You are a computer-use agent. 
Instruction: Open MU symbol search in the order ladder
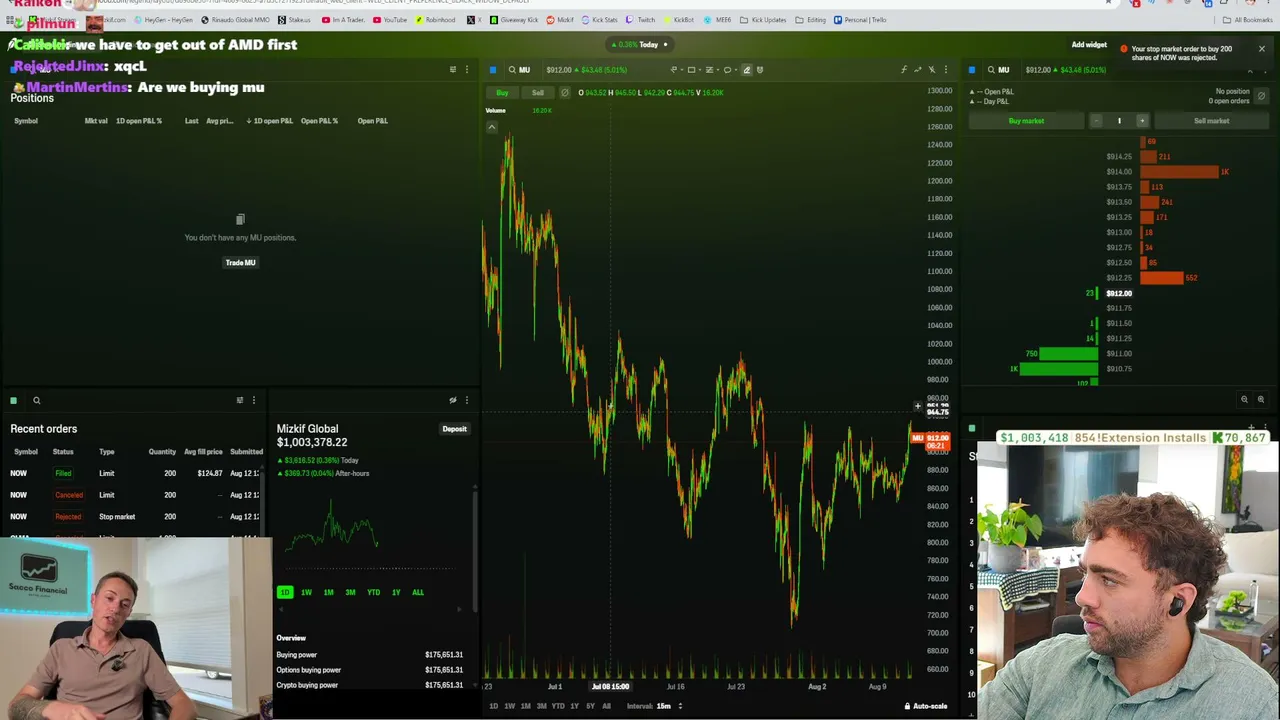(998, 70)
